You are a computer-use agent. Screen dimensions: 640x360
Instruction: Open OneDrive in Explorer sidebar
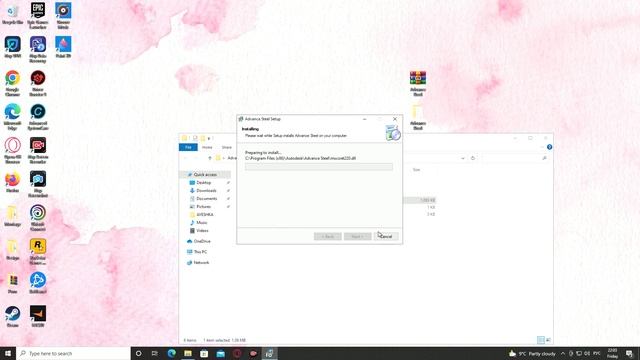(202, 241)
